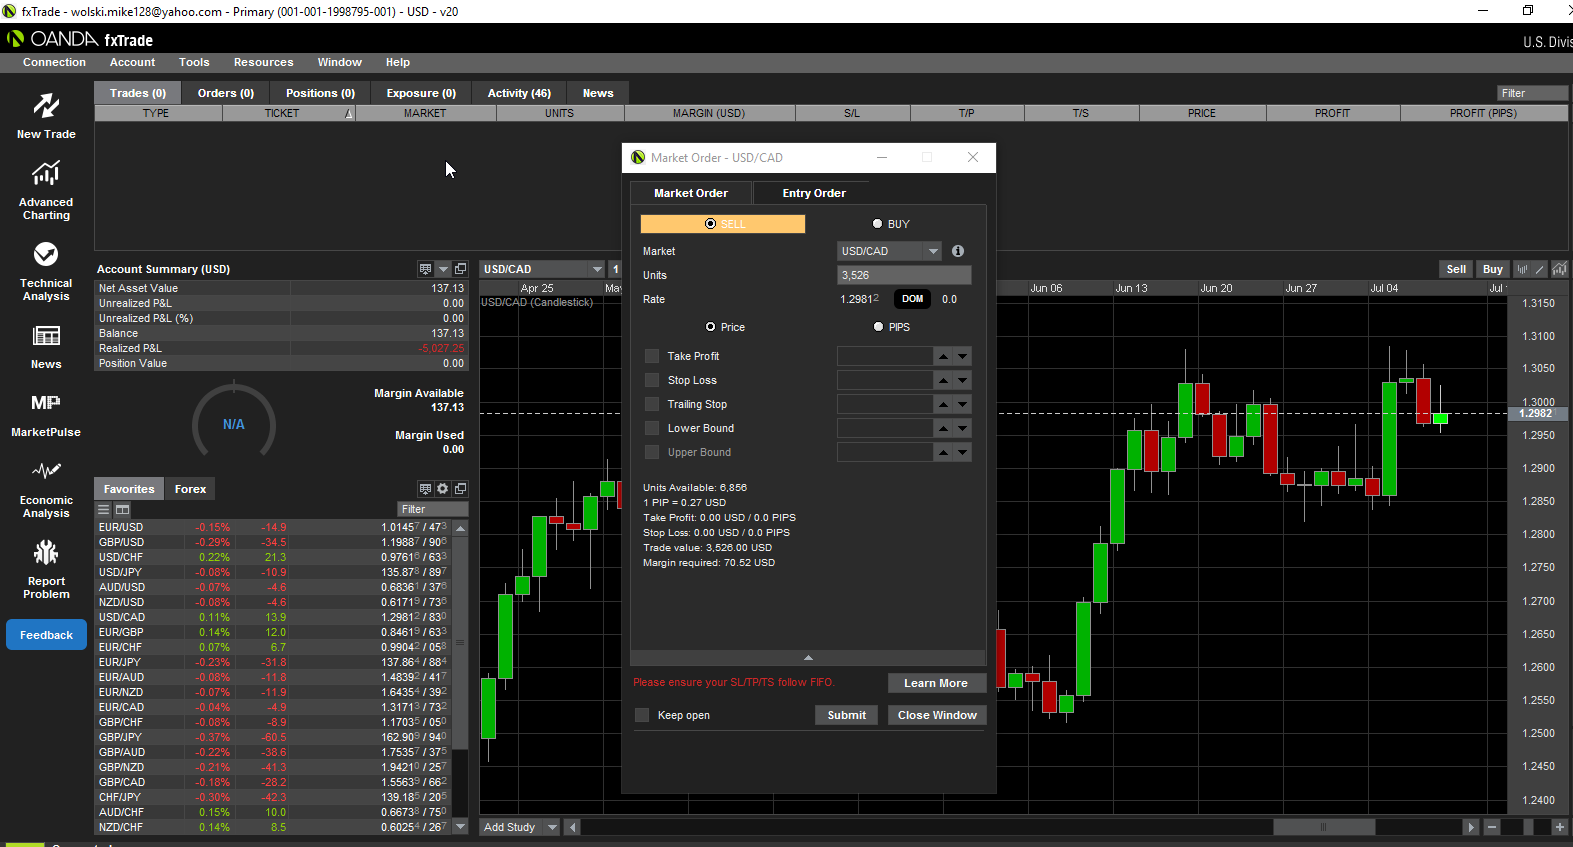Switch to the Entry Order tab
The width and height of the screenshot is (1573, 847).
813,193
